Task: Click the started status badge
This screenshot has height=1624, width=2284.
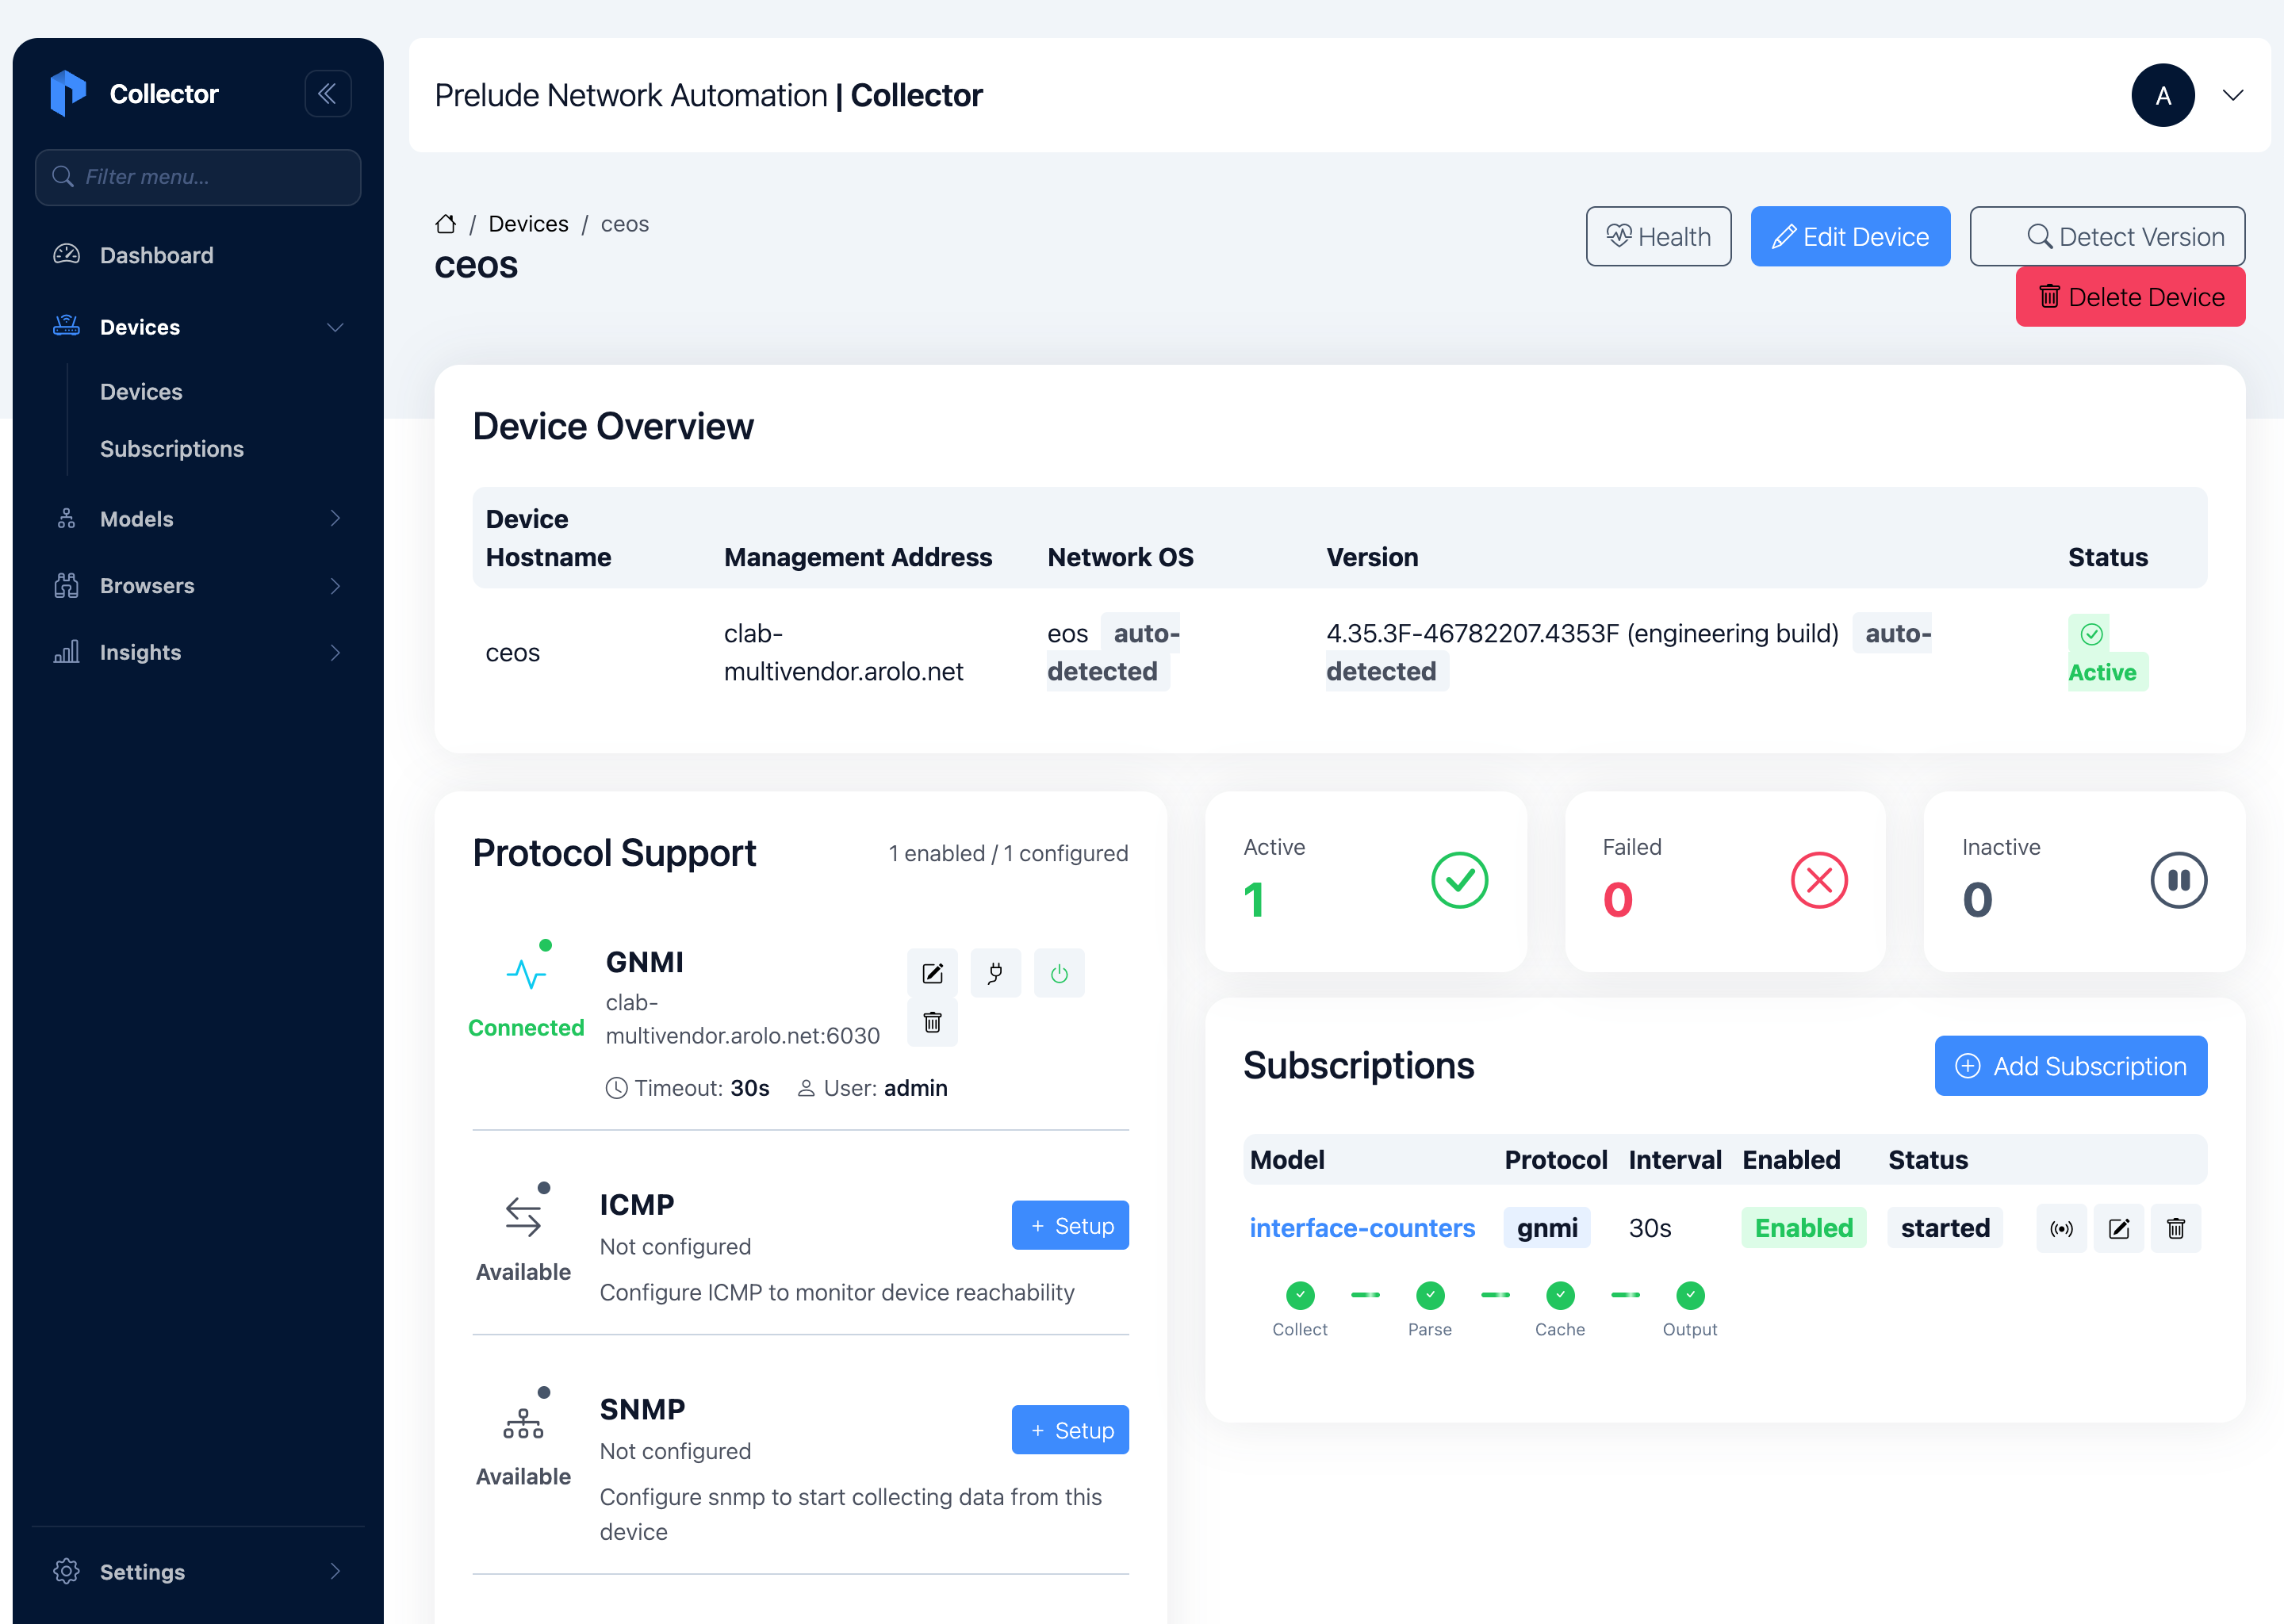Action: pos(1945,1228)
